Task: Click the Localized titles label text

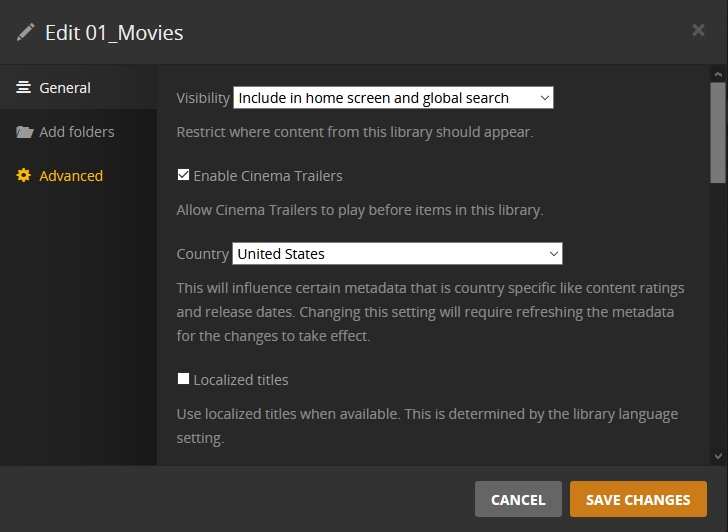Action: pyautogui.click(x=241, y=380)
